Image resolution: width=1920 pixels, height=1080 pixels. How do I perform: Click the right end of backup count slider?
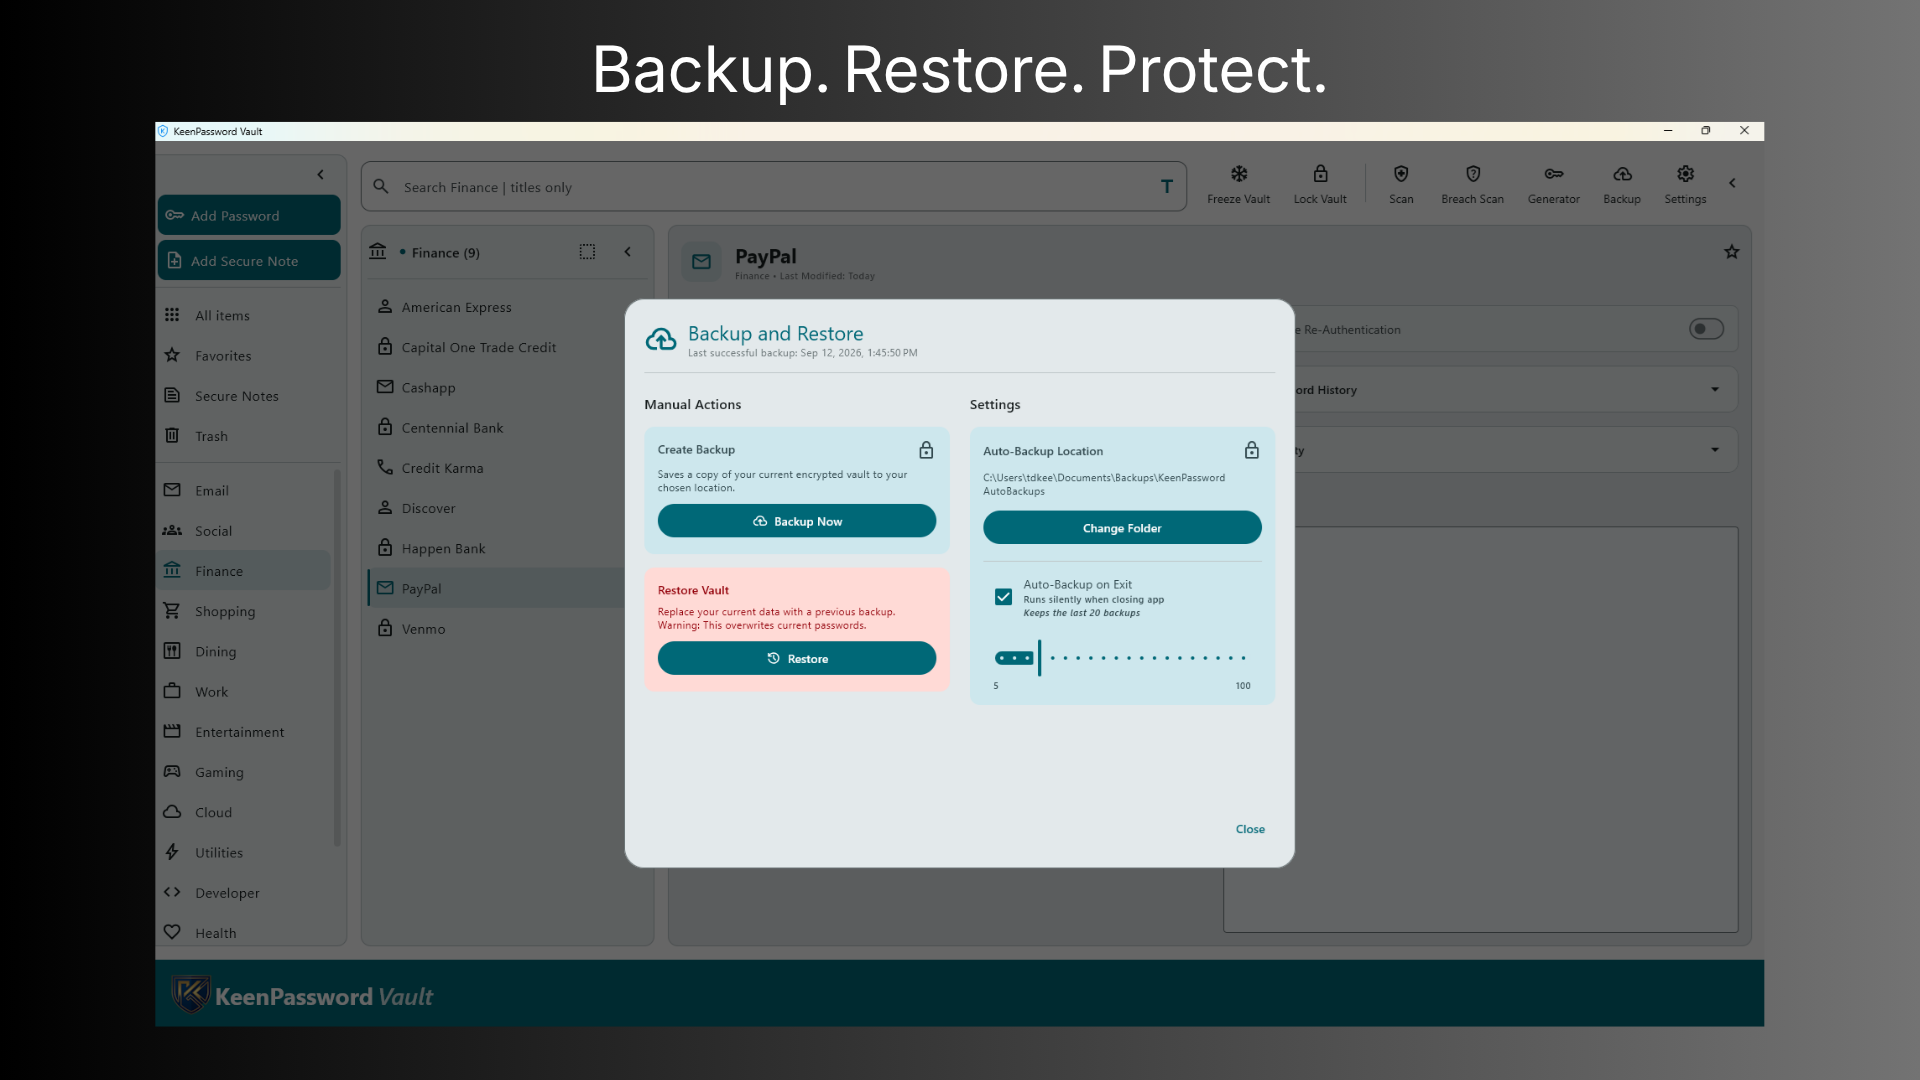[x=1243, y=658]
